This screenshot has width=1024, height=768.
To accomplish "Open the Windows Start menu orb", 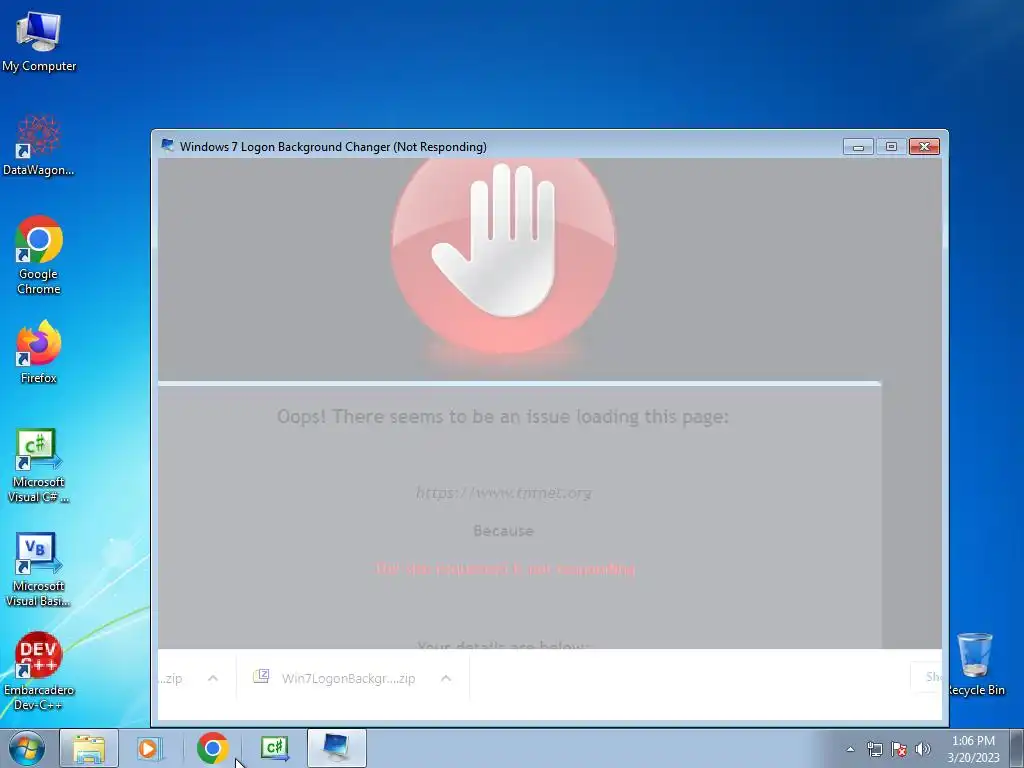I will point(27,748).
